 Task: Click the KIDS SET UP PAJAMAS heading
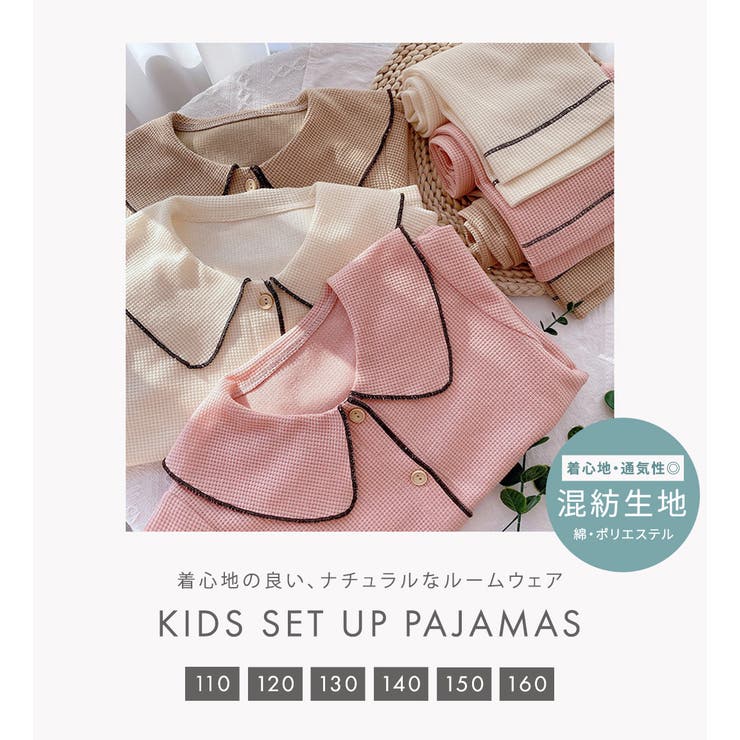[x=370, y=623]
